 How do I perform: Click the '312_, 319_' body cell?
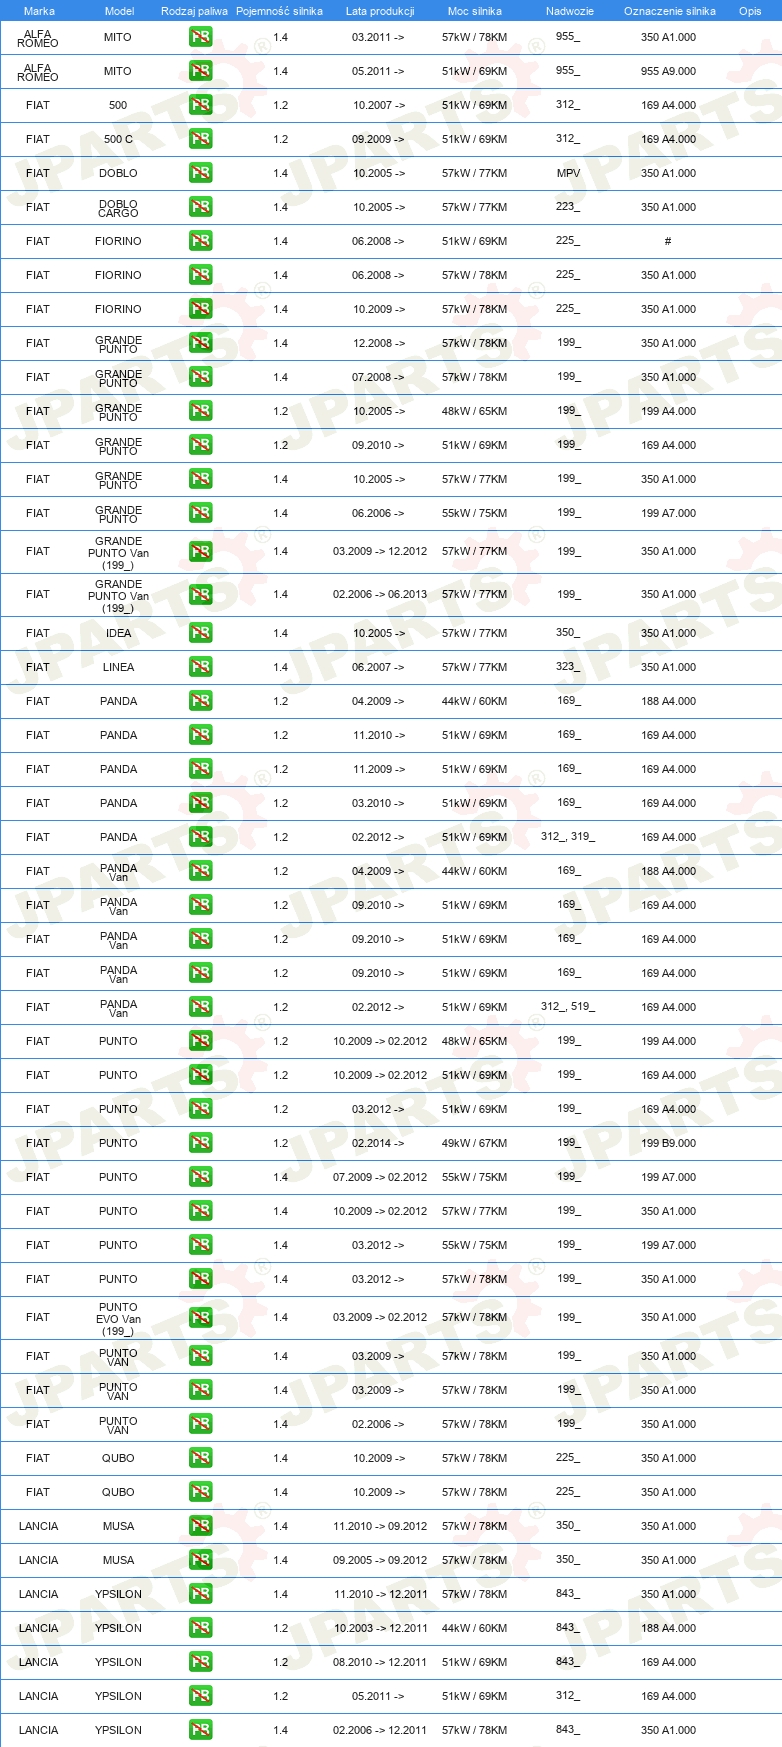click(568, 837)
